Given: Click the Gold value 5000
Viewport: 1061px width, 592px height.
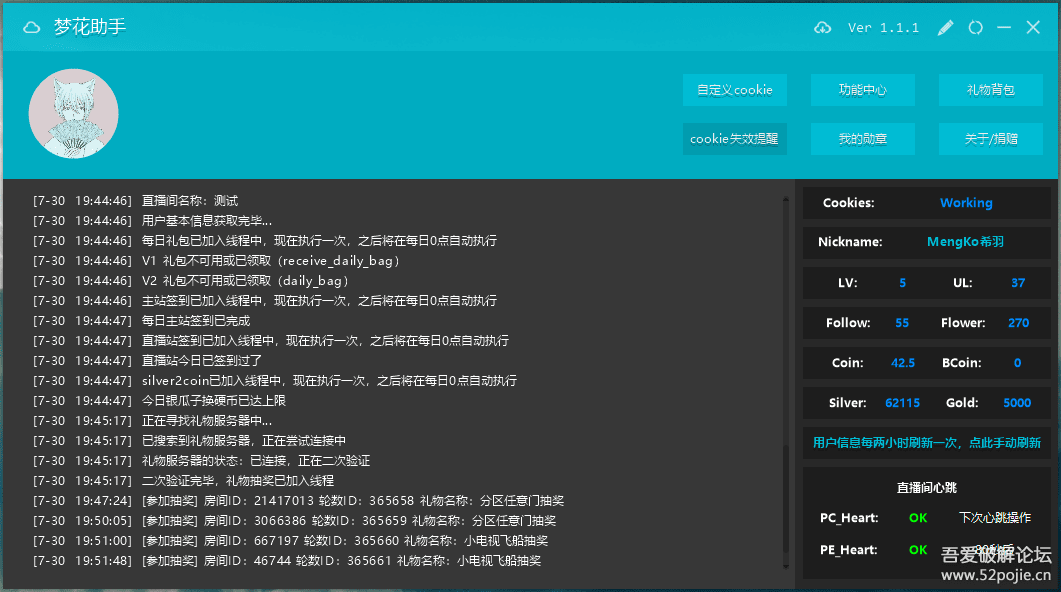Looking at the screenshot, I should 1017,402.
